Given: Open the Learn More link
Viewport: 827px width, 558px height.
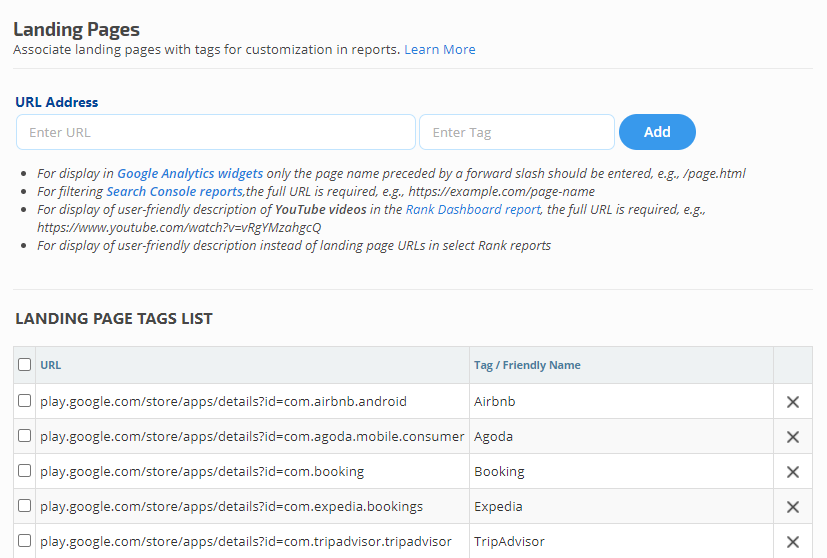Looking at the screenshot, I should tap(439, 50).
